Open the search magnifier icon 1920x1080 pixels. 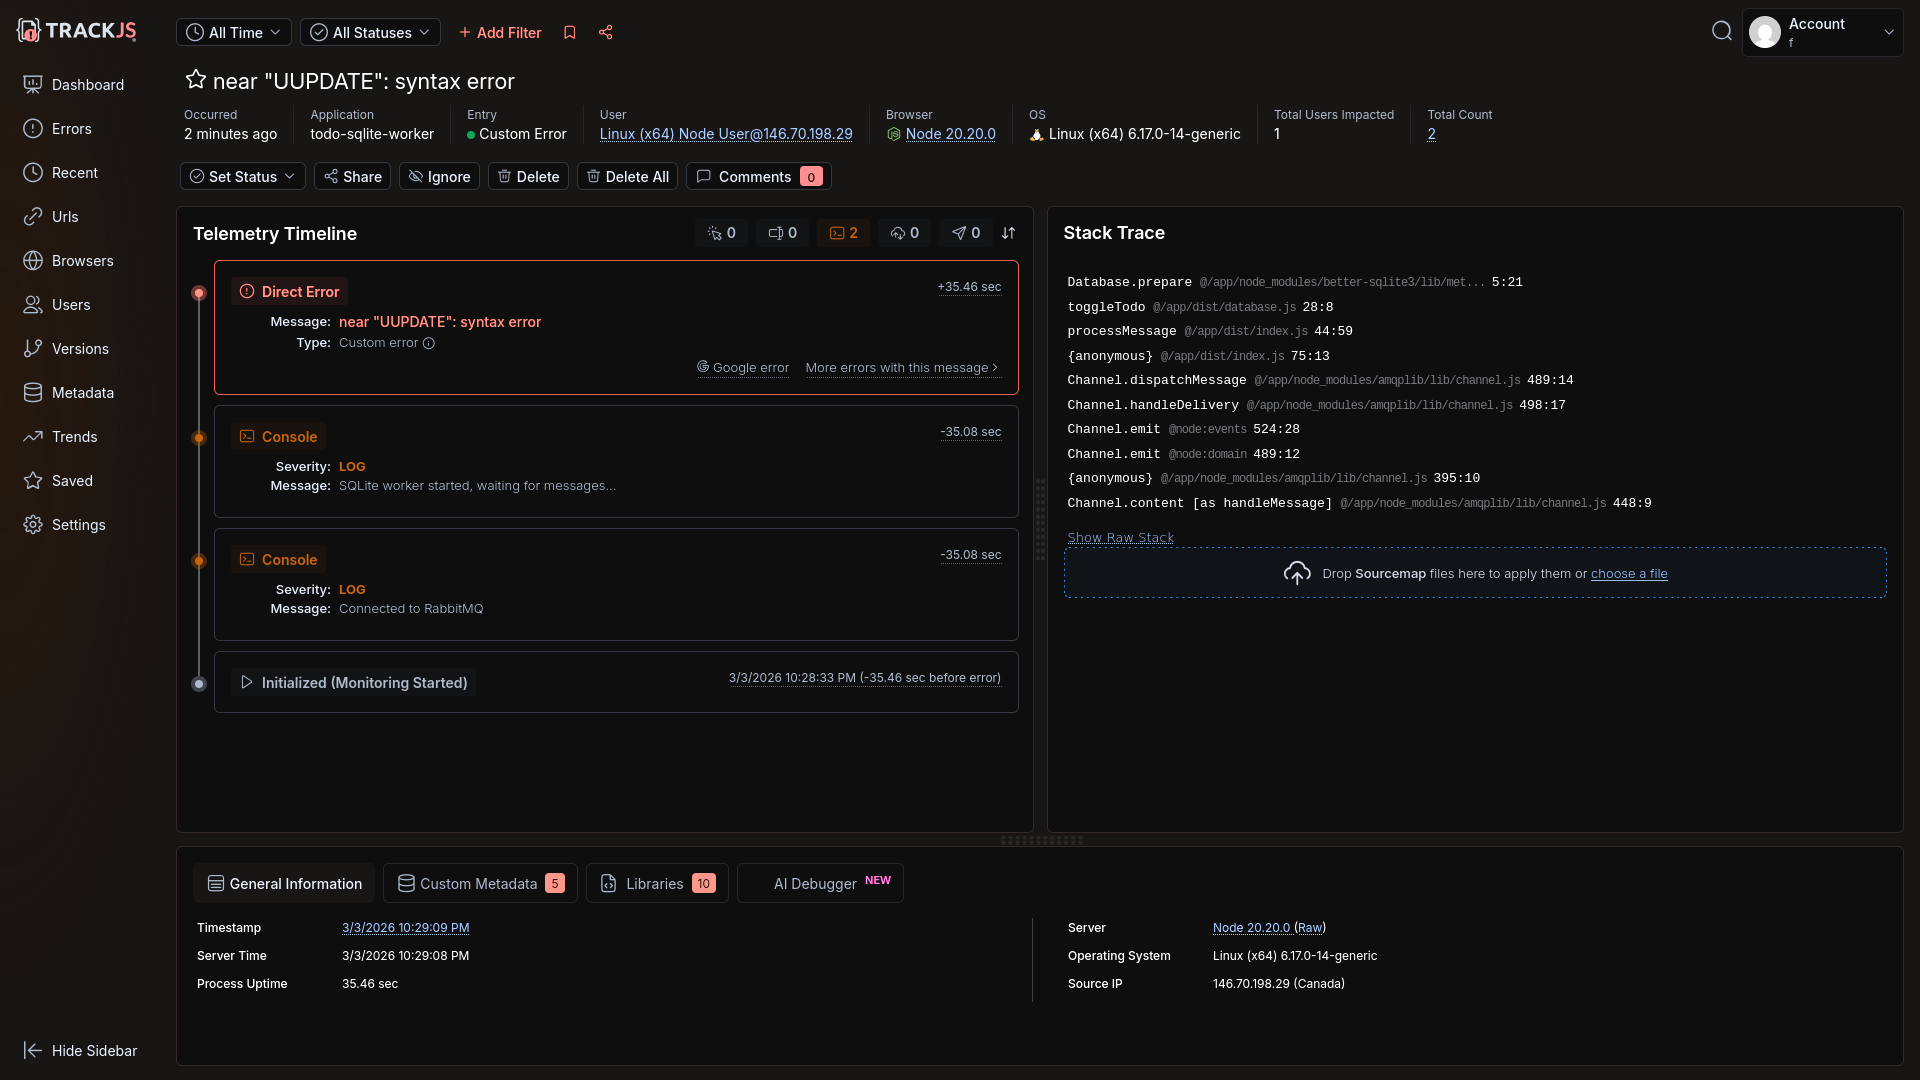(x=1721, y=32)
